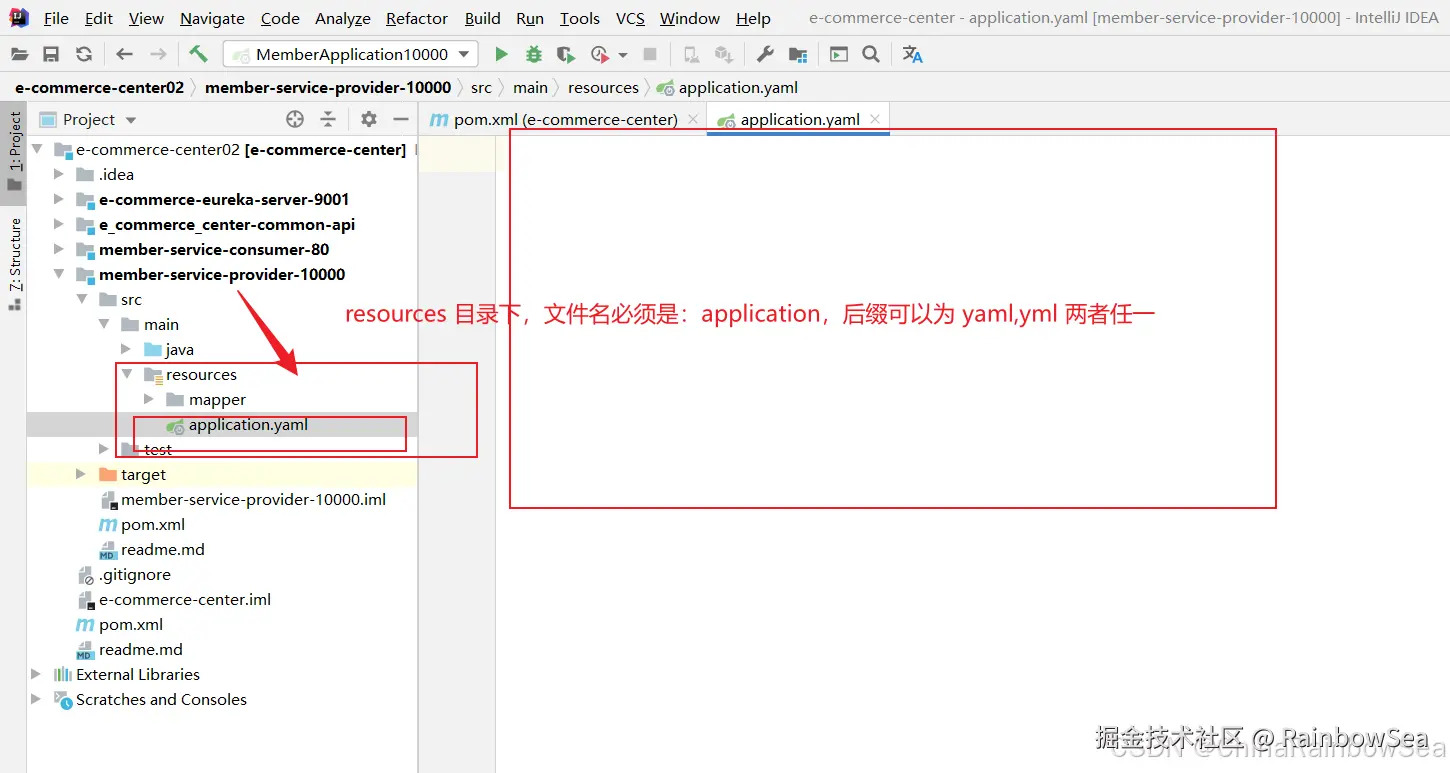Screen dimensions: 1450x773
Task: Click the profiler run icon
Action: (599, 55)
